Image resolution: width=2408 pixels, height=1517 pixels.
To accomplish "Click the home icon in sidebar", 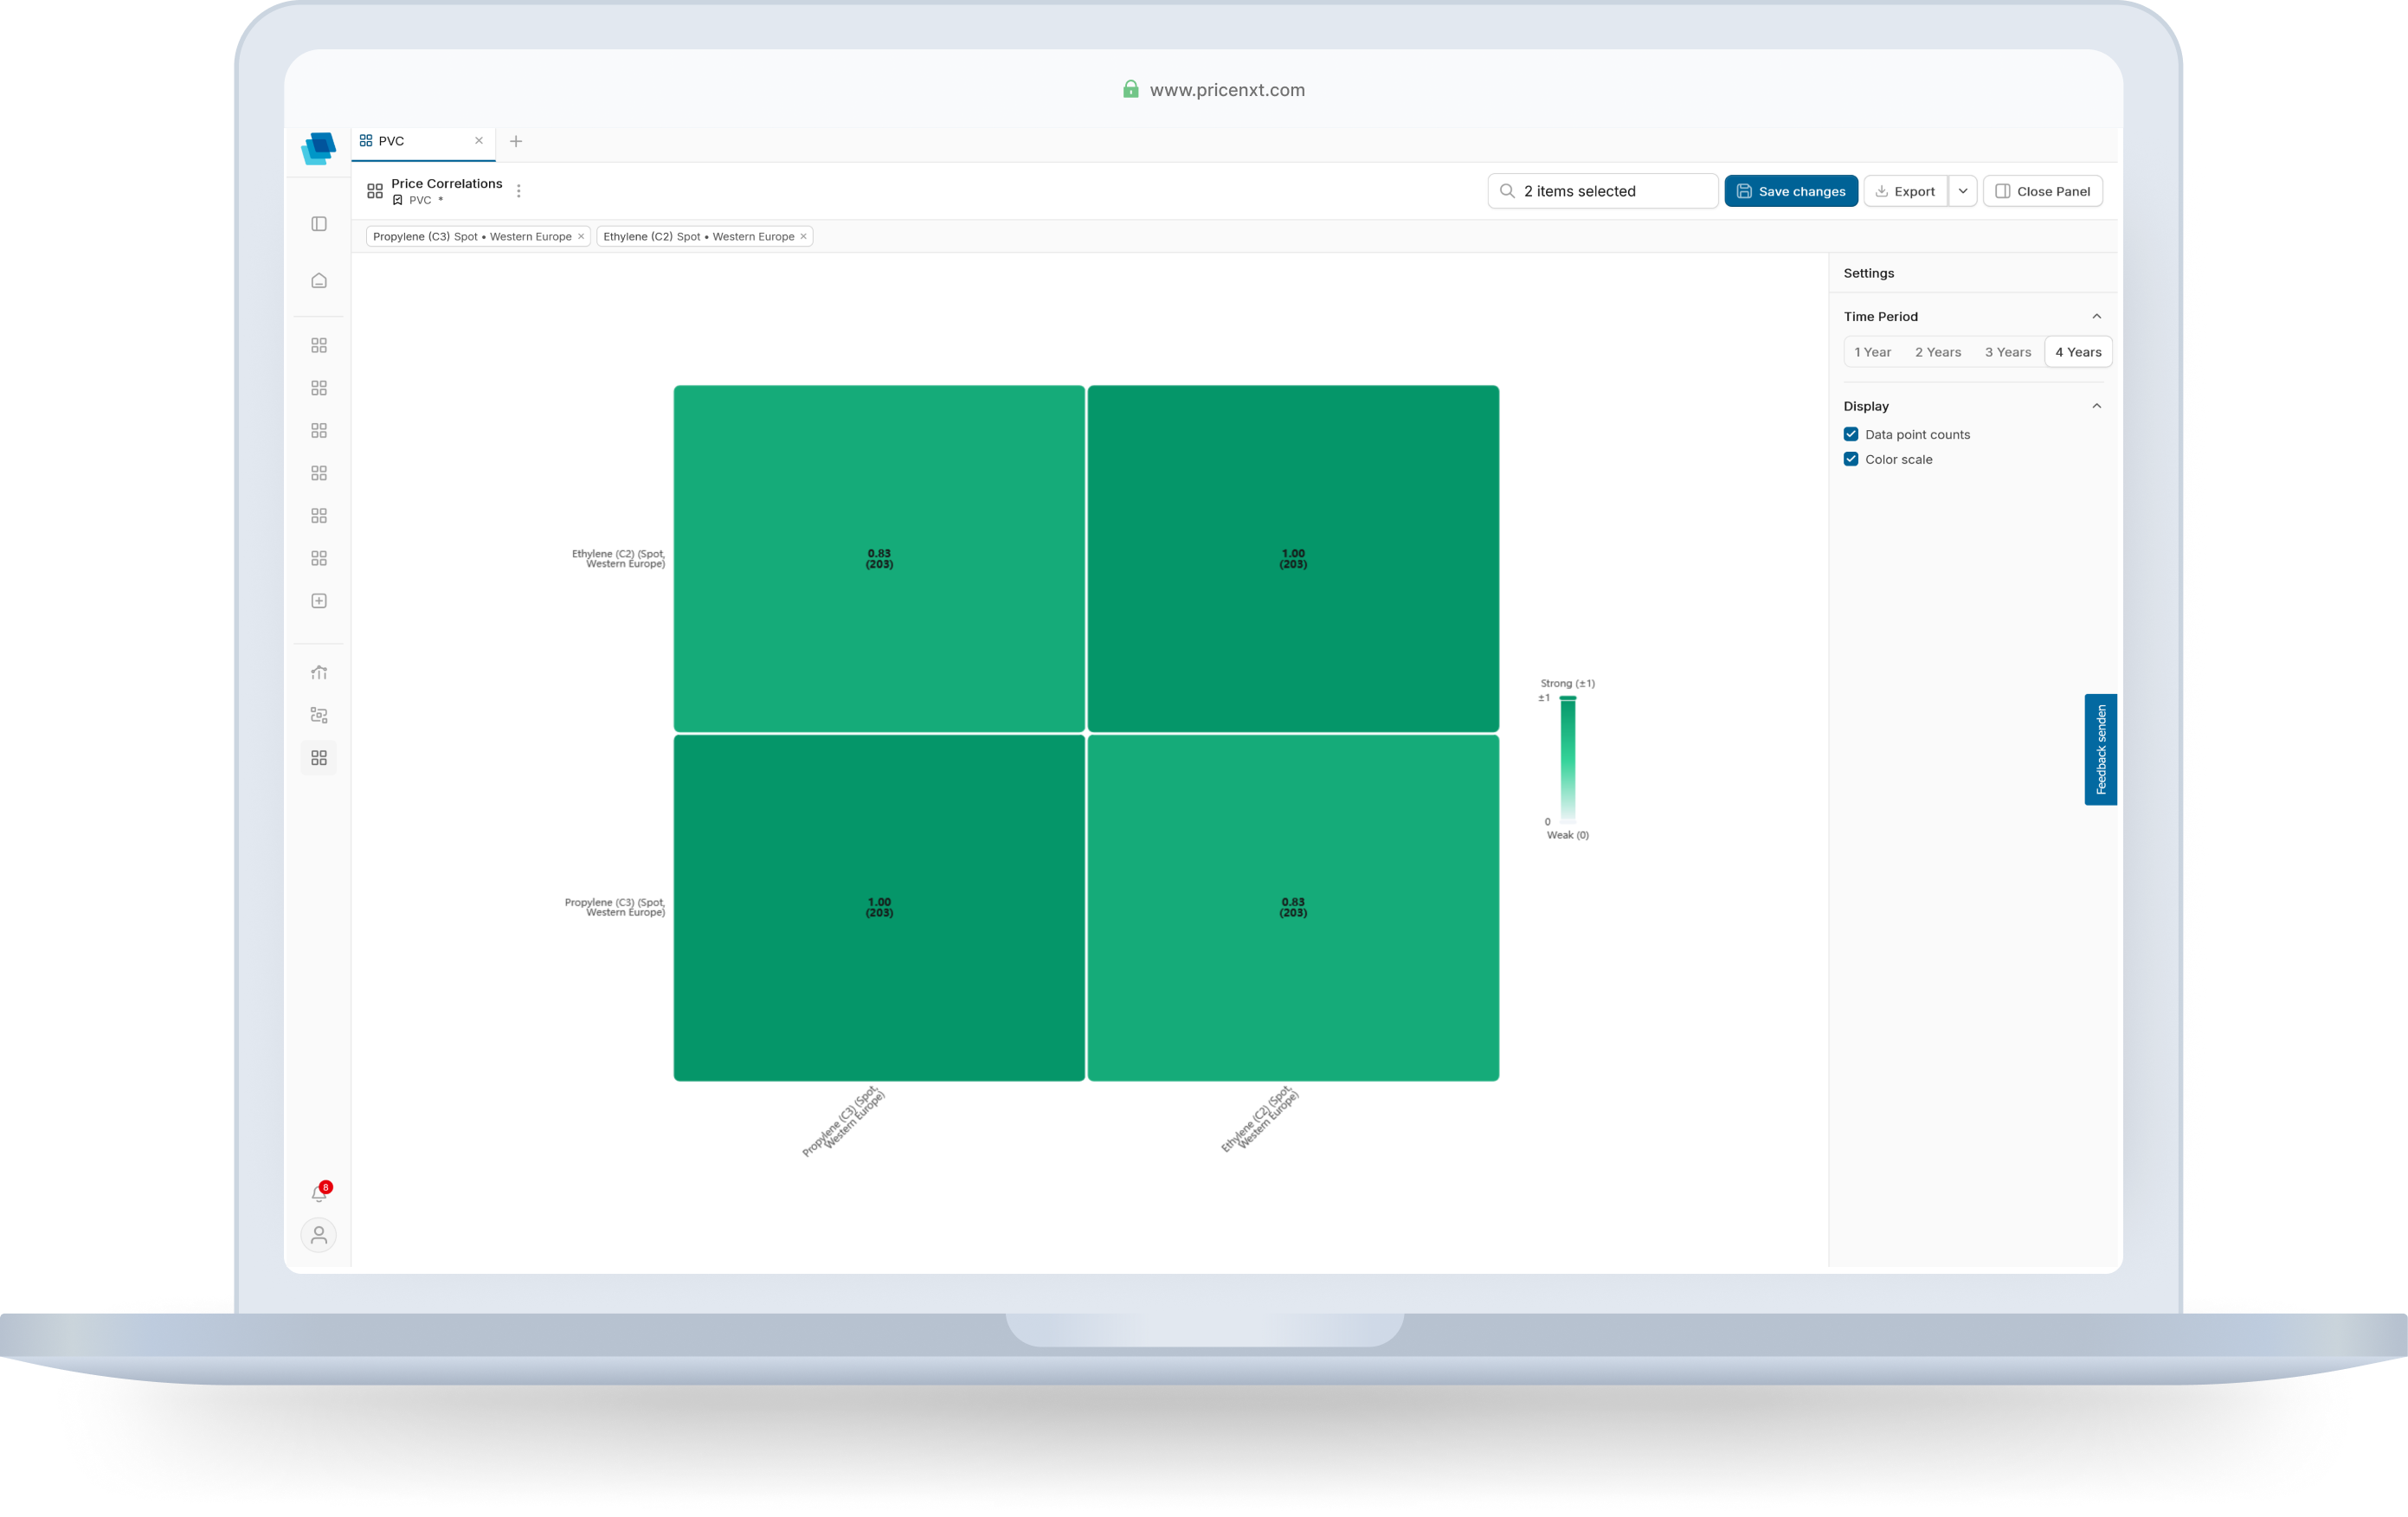I will click(x=319, y=281).
